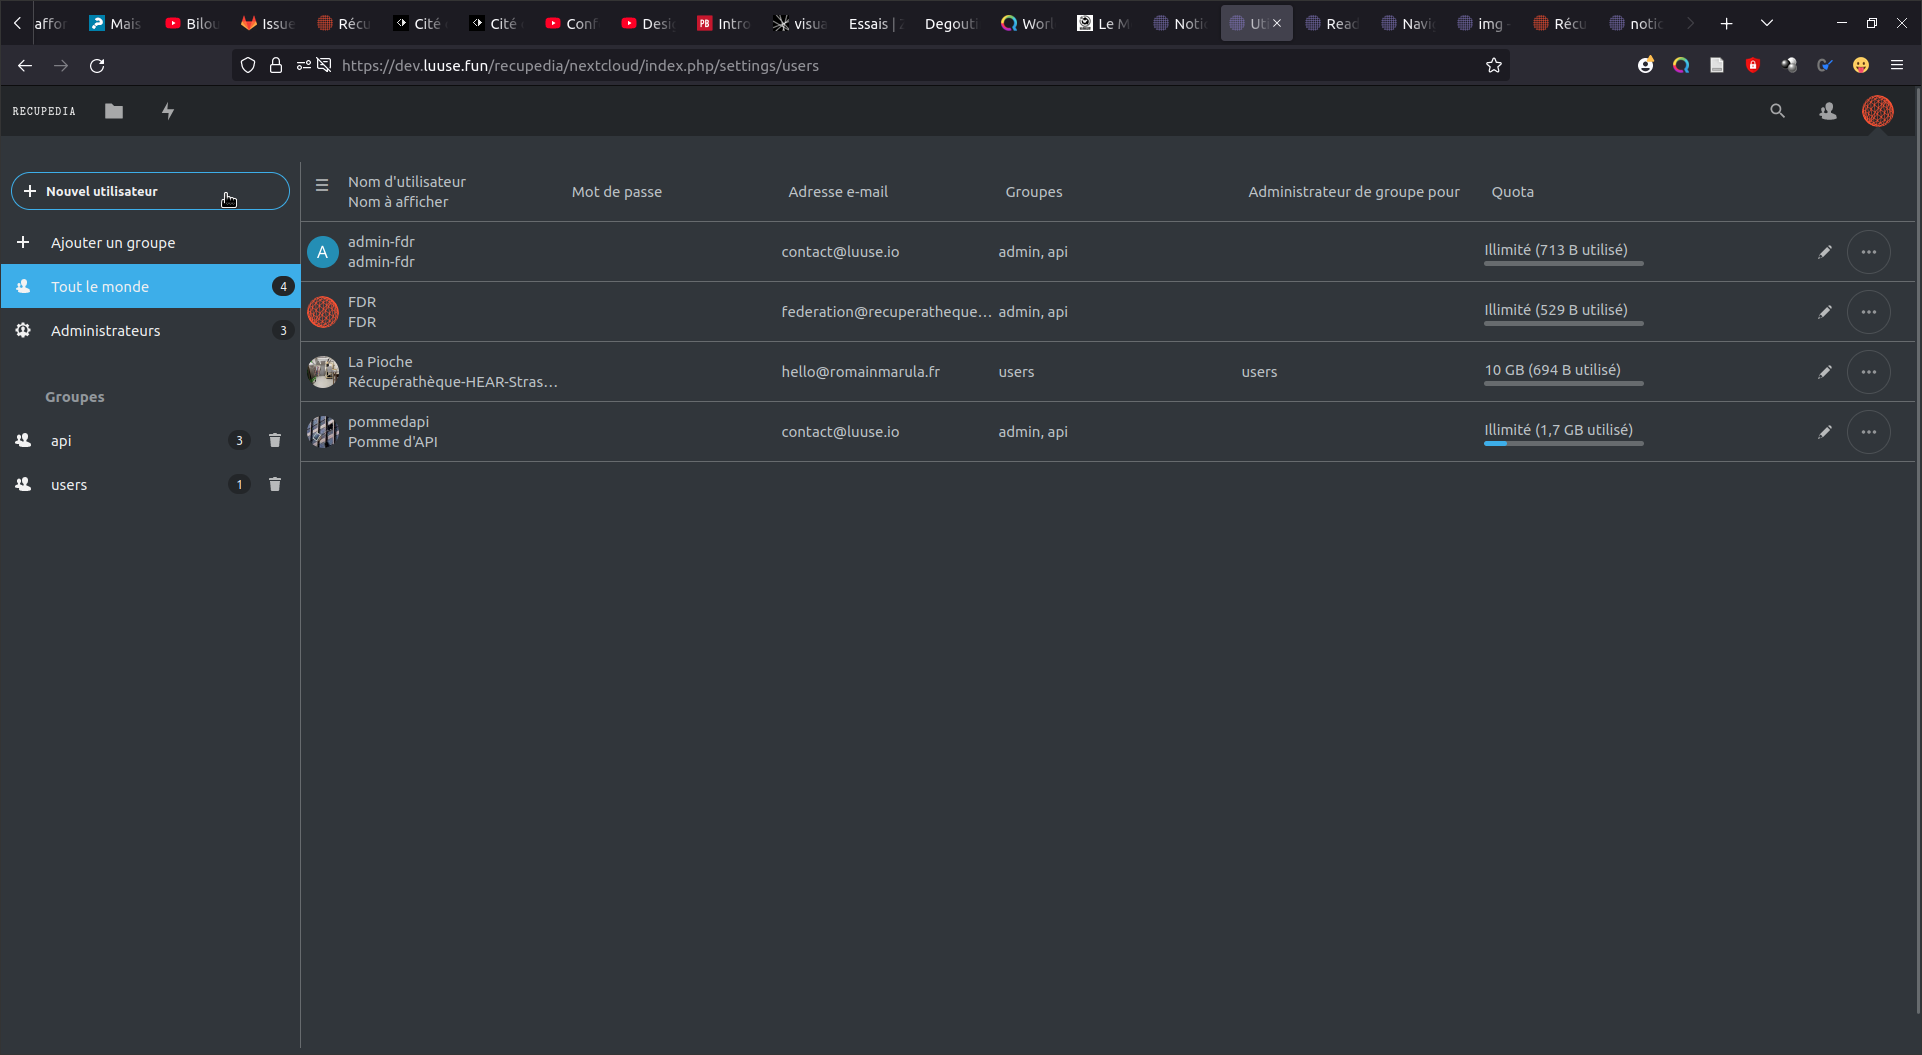Click Ajouter un groupe
The width and height of the screenshot is (1922, 1055).
tap(112, 242)
